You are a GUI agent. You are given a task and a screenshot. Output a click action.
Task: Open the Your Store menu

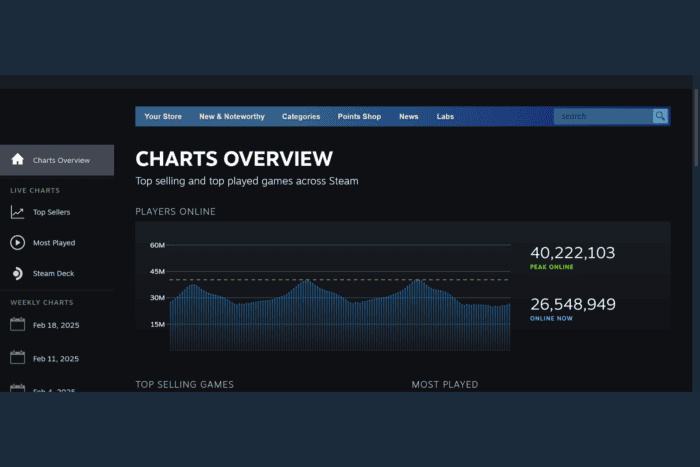[x=163, y=117]
